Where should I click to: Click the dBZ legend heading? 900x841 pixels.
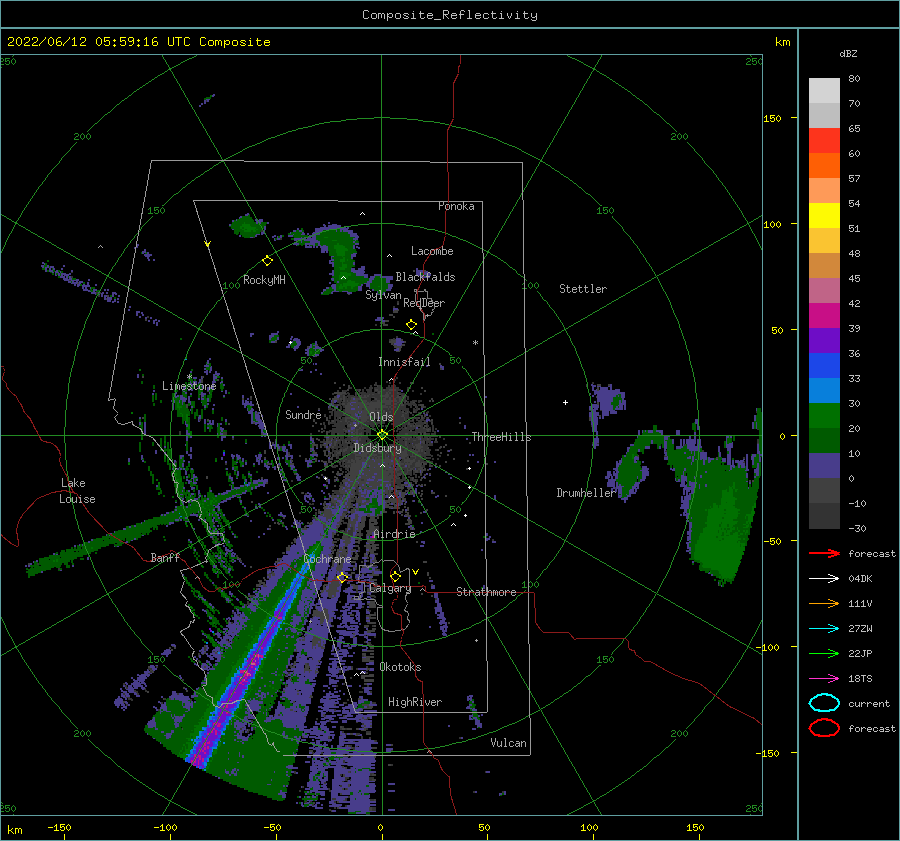pyautogui.click(x=848, y=53)
